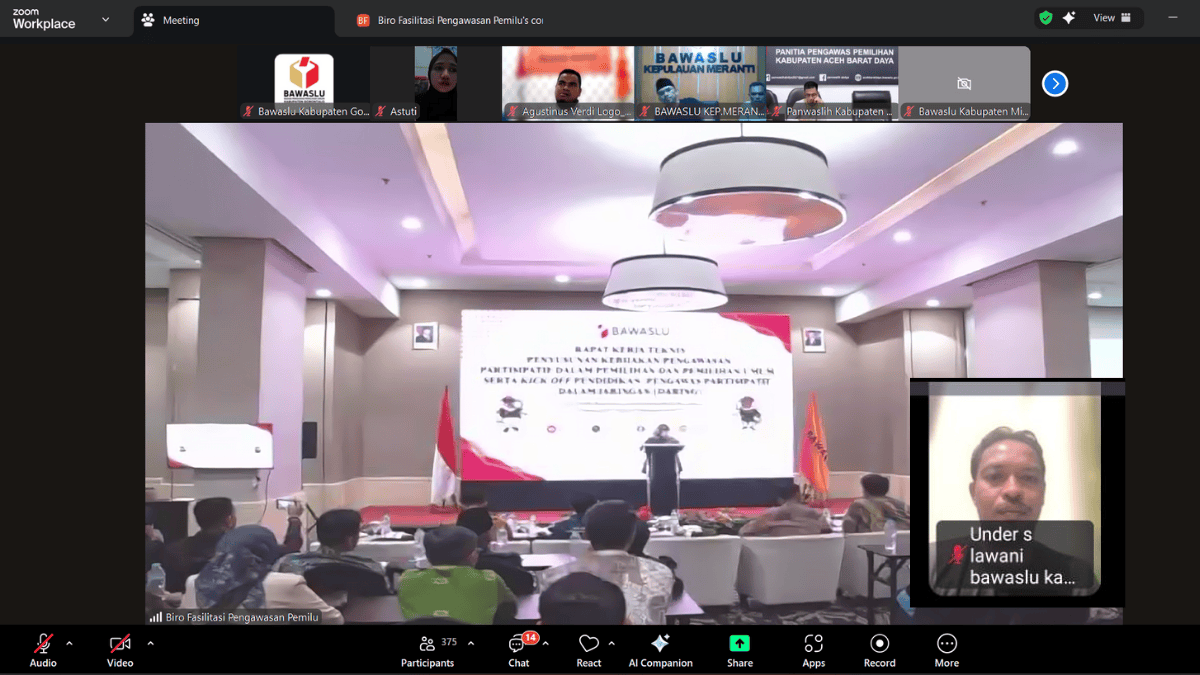Select Astuti's video thumbnail
Screen dimensions: 1200x675
click(x=435, y=83)
